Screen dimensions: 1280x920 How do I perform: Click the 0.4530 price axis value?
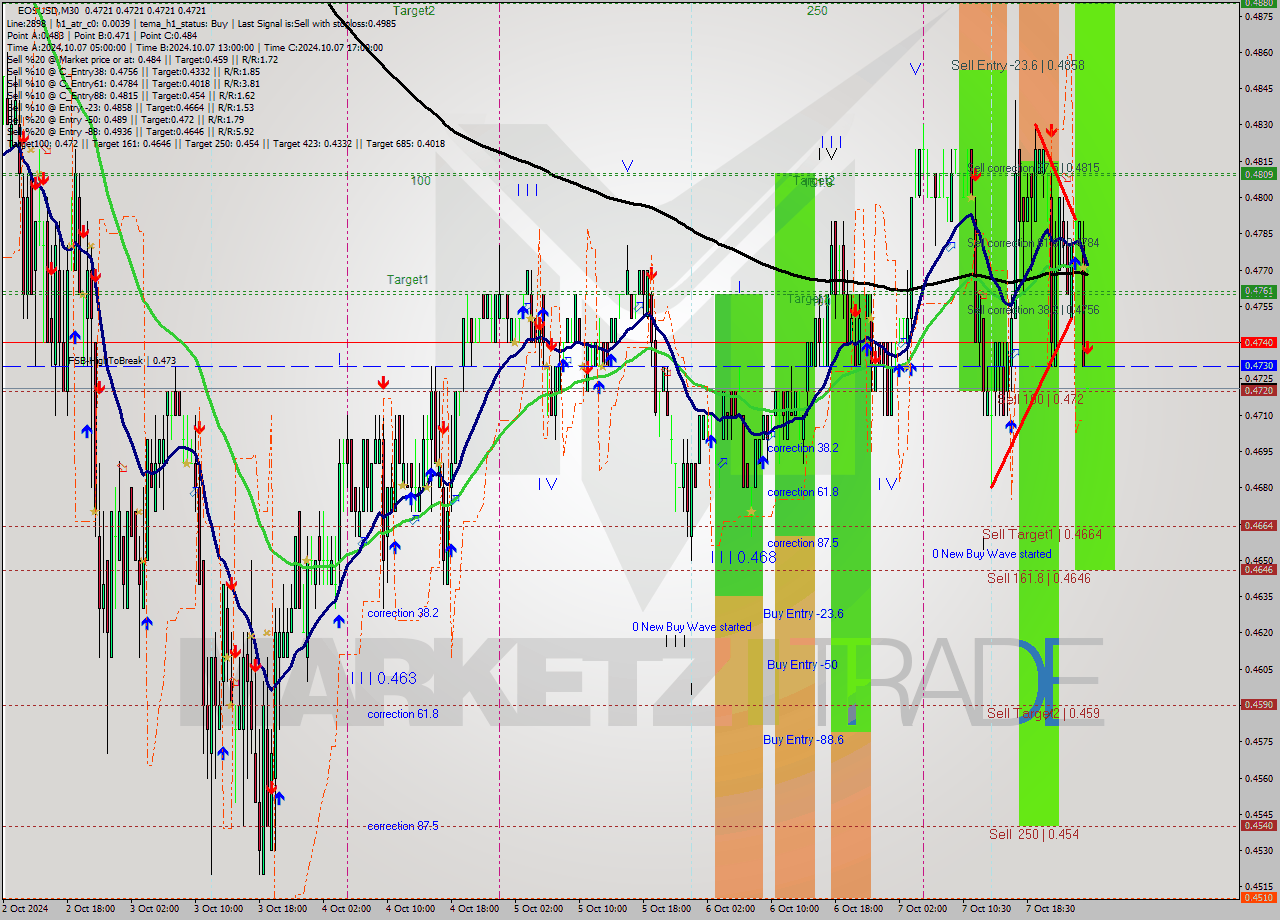[1258, 850]
